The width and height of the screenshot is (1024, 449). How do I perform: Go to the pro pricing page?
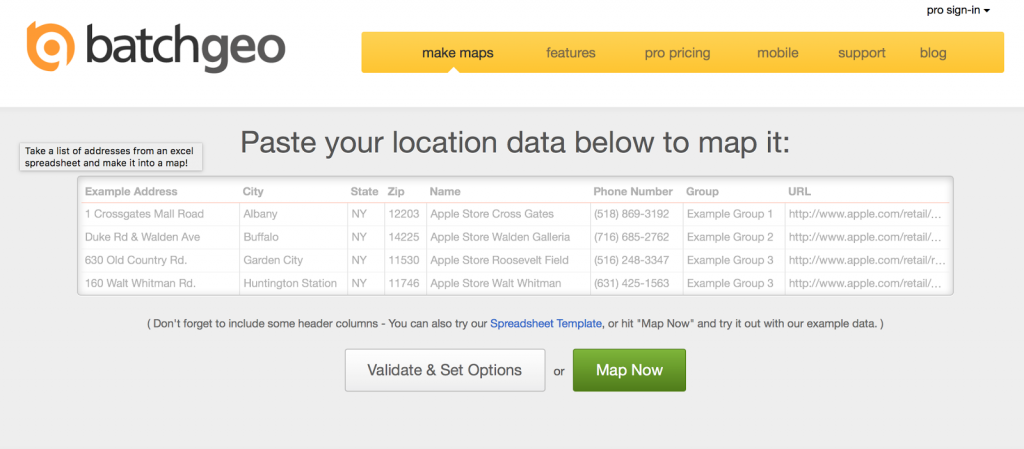(x=677, y=53)
